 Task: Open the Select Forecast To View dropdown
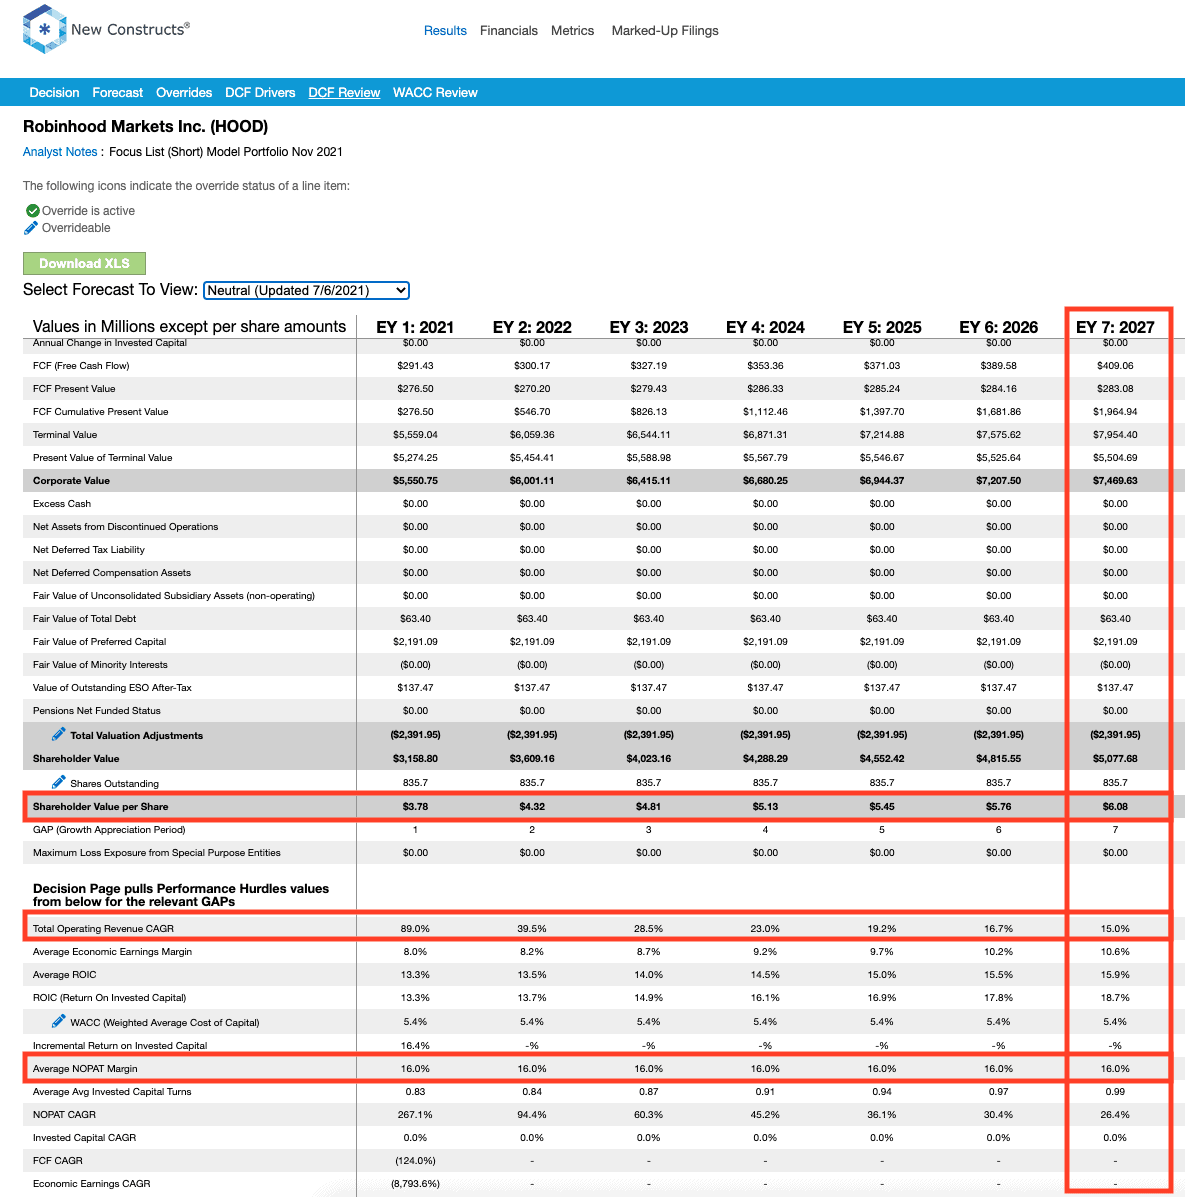pyautogui.click(x=306, y=290)
